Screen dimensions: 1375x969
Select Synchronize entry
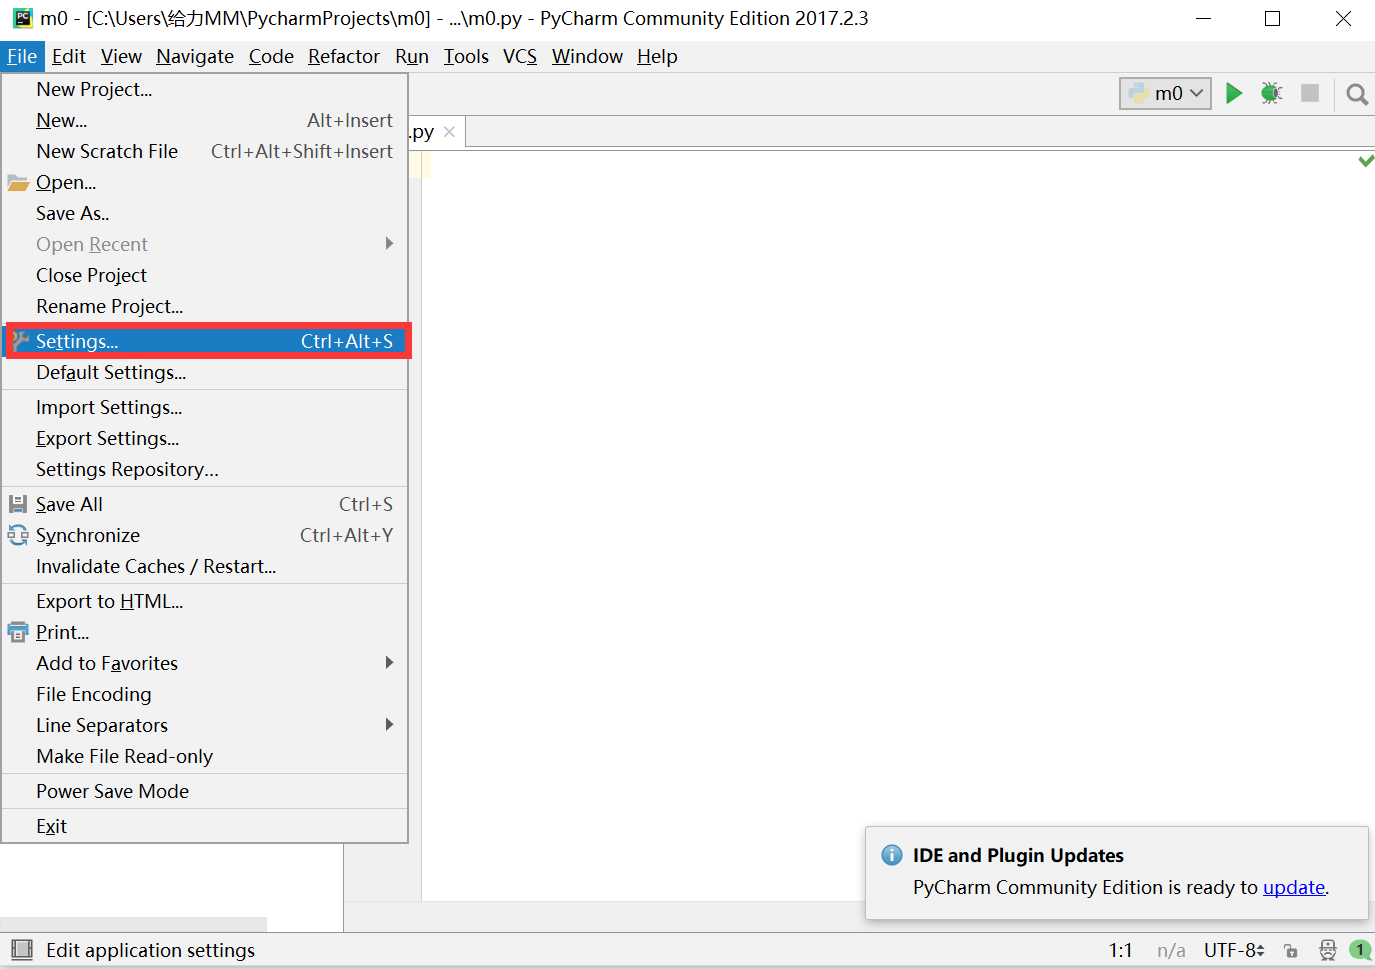coord(205,535)
